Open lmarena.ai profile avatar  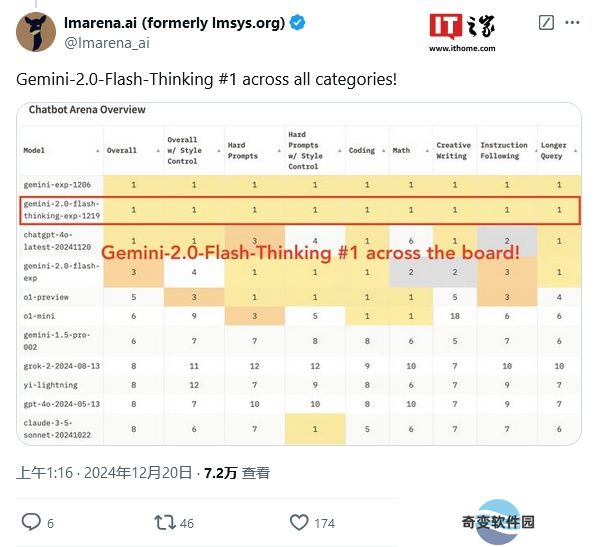pyautogui.click(x=36, y=32)
